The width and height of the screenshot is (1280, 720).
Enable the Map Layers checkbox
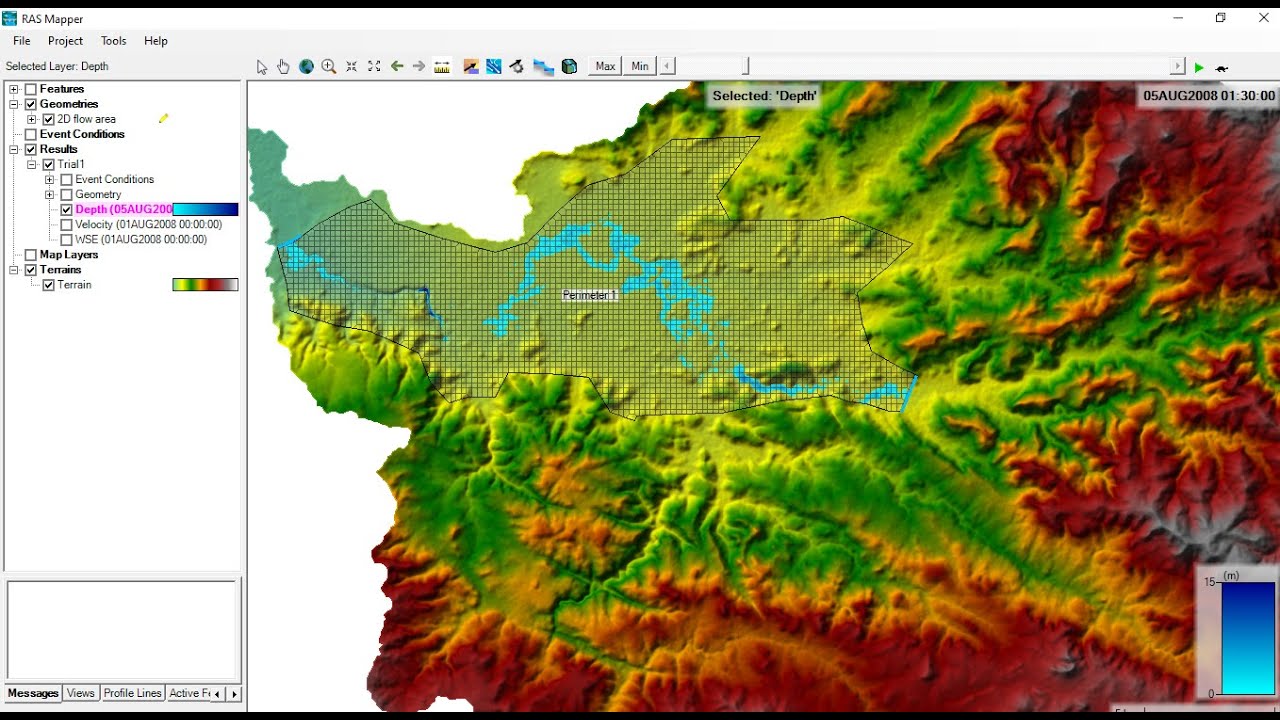coord(31,255)
